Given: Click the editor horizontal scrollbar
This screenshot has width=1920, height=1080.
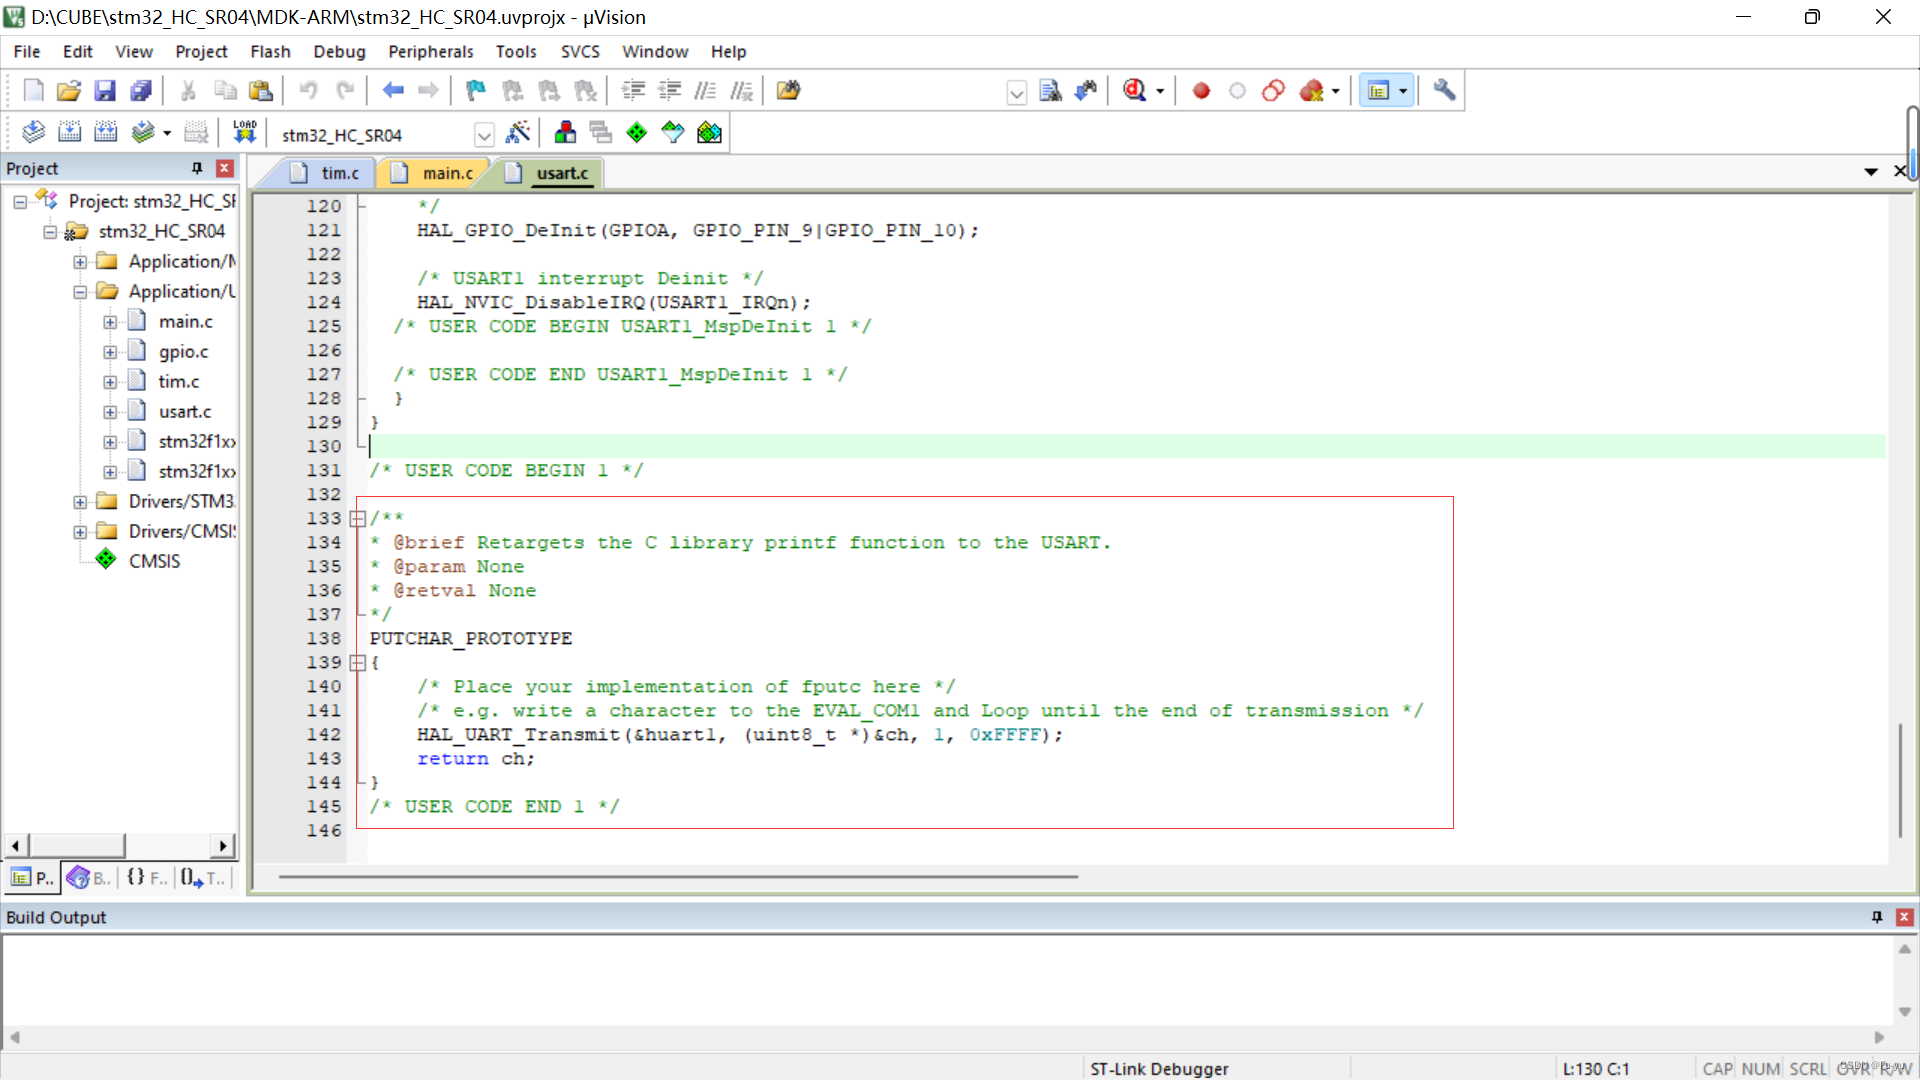Looking at the screenshot, I should tap(678, 877).
